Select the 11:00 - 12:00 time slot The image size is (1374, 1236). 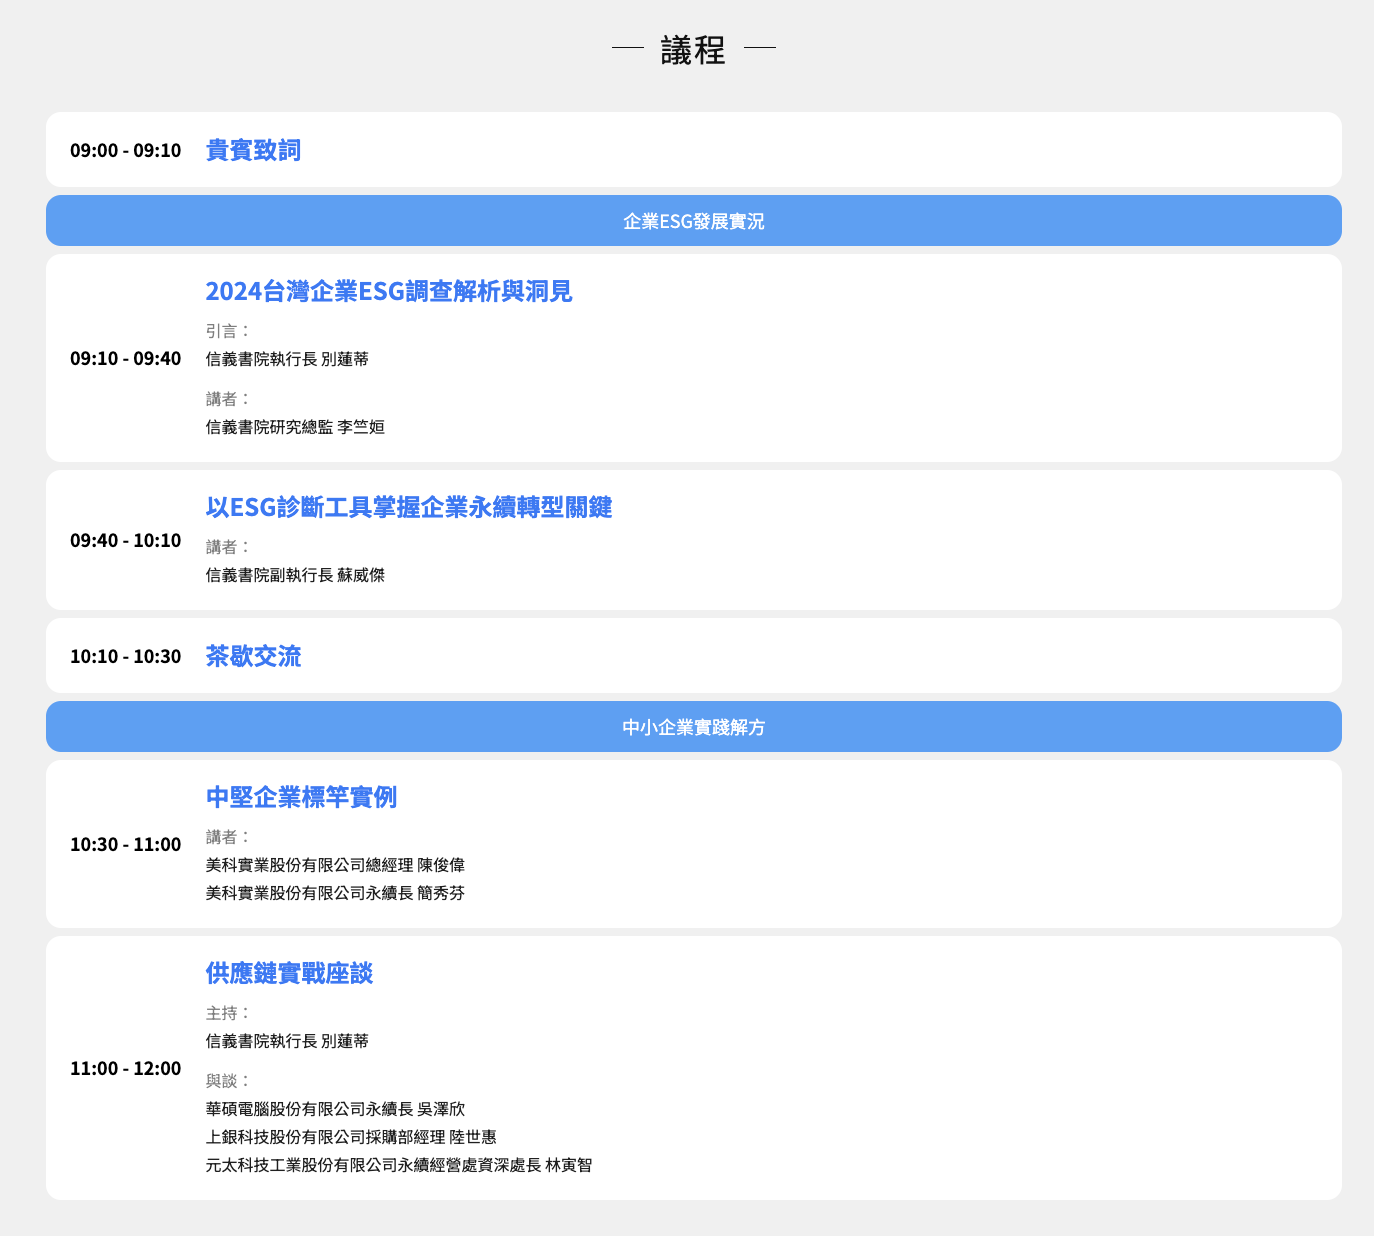tap(126, 1068)
